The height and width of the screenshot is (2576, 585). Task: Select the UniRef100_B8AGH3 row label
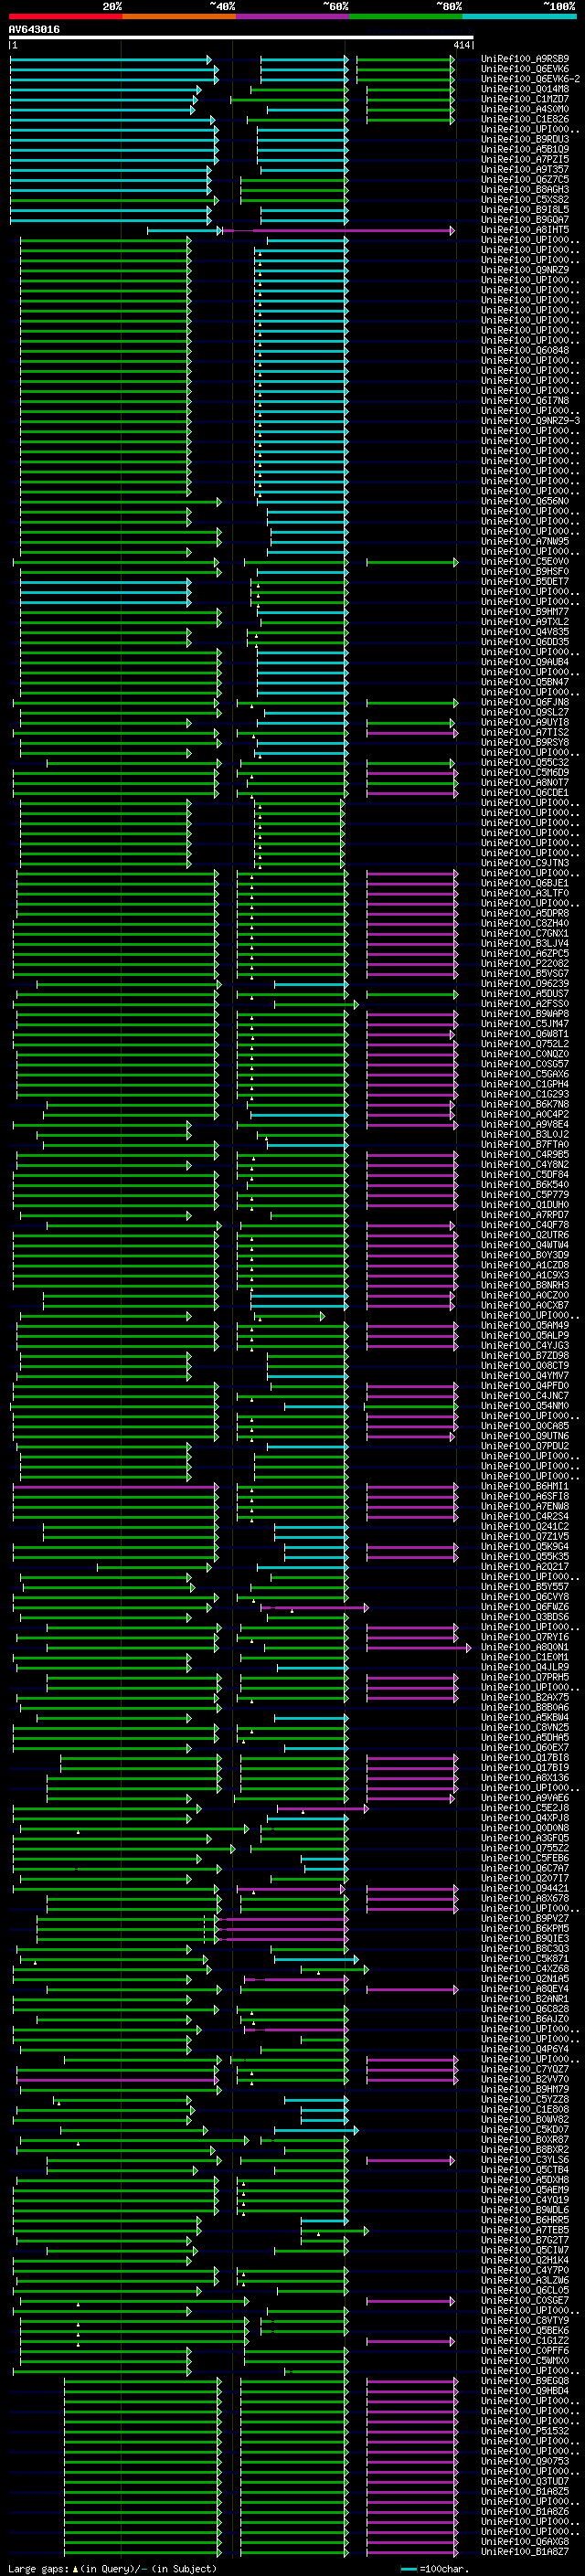(525, 189)
